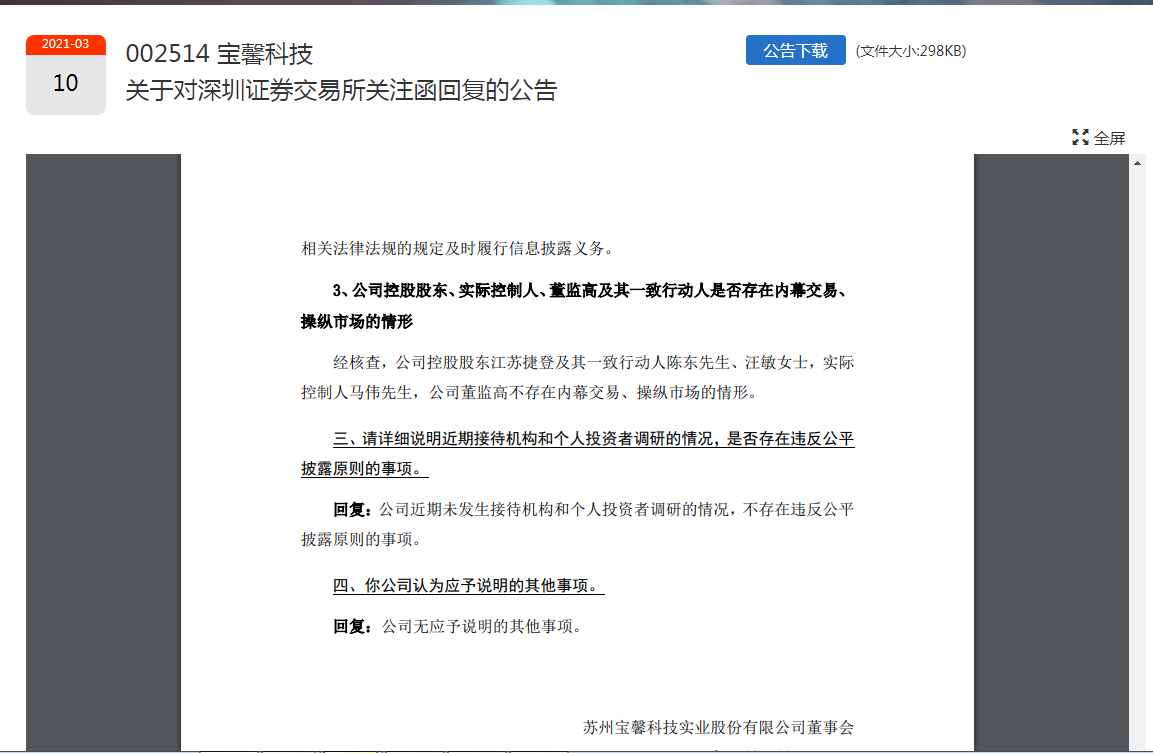
Task: Click the announcement title 关于对深圳证券交易所关注函回复的公告
Action: click(x=341, y=91)
